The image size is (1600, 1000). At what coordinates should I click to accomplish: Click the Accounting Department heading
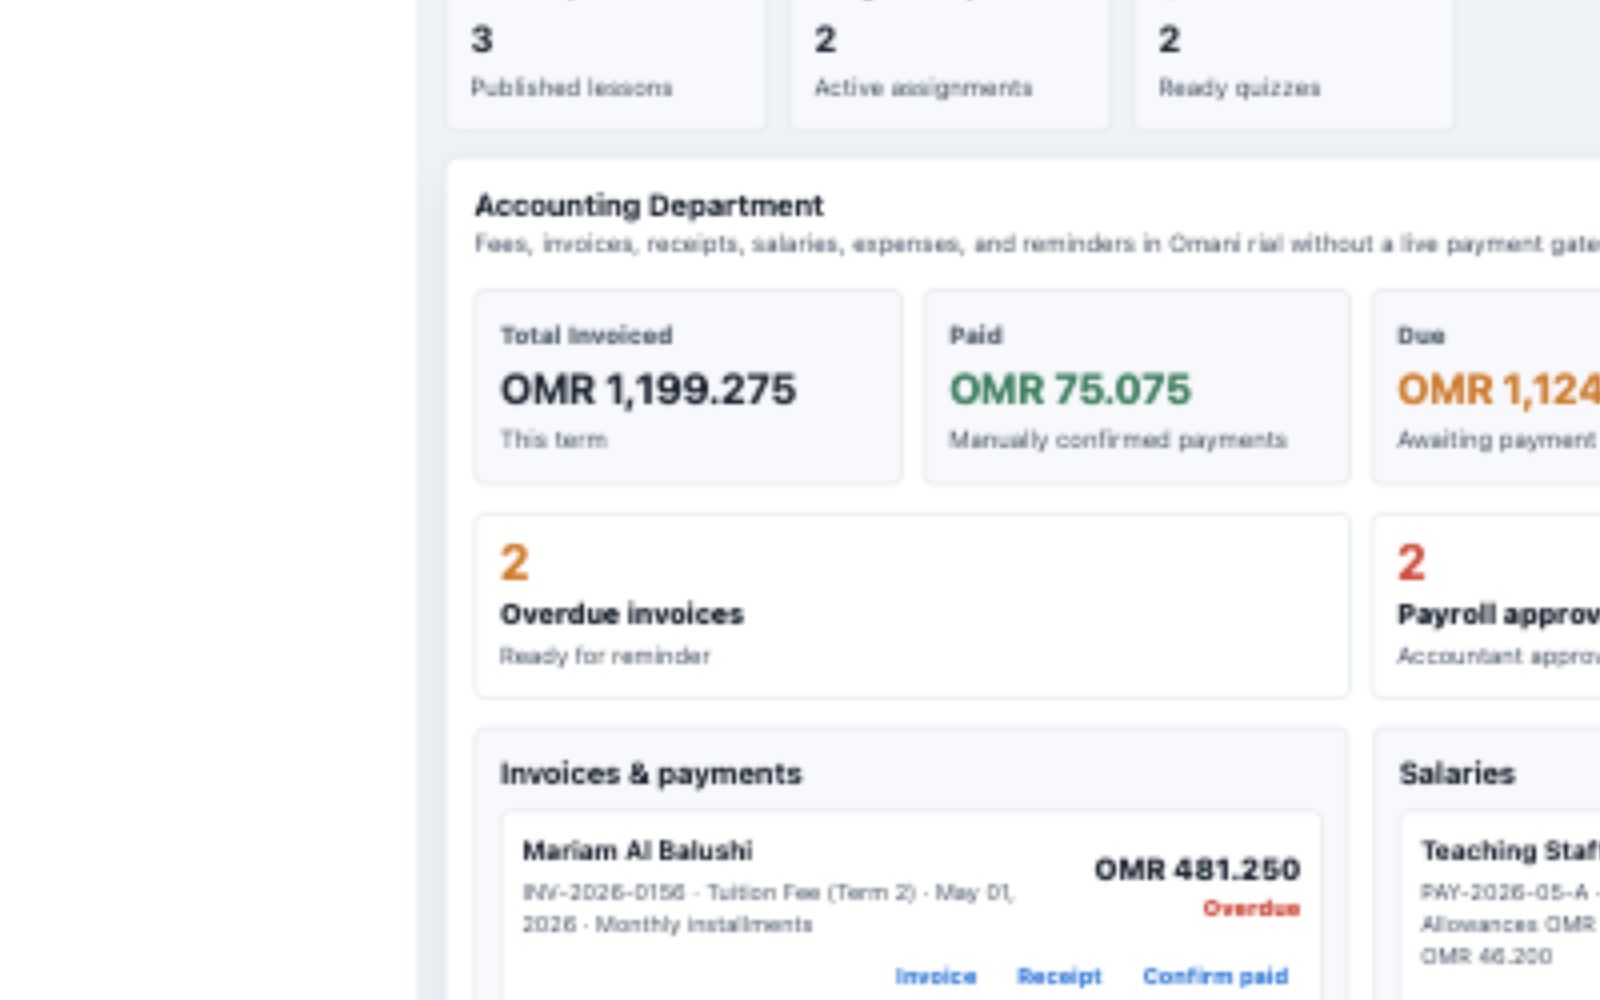coord(649,206)
